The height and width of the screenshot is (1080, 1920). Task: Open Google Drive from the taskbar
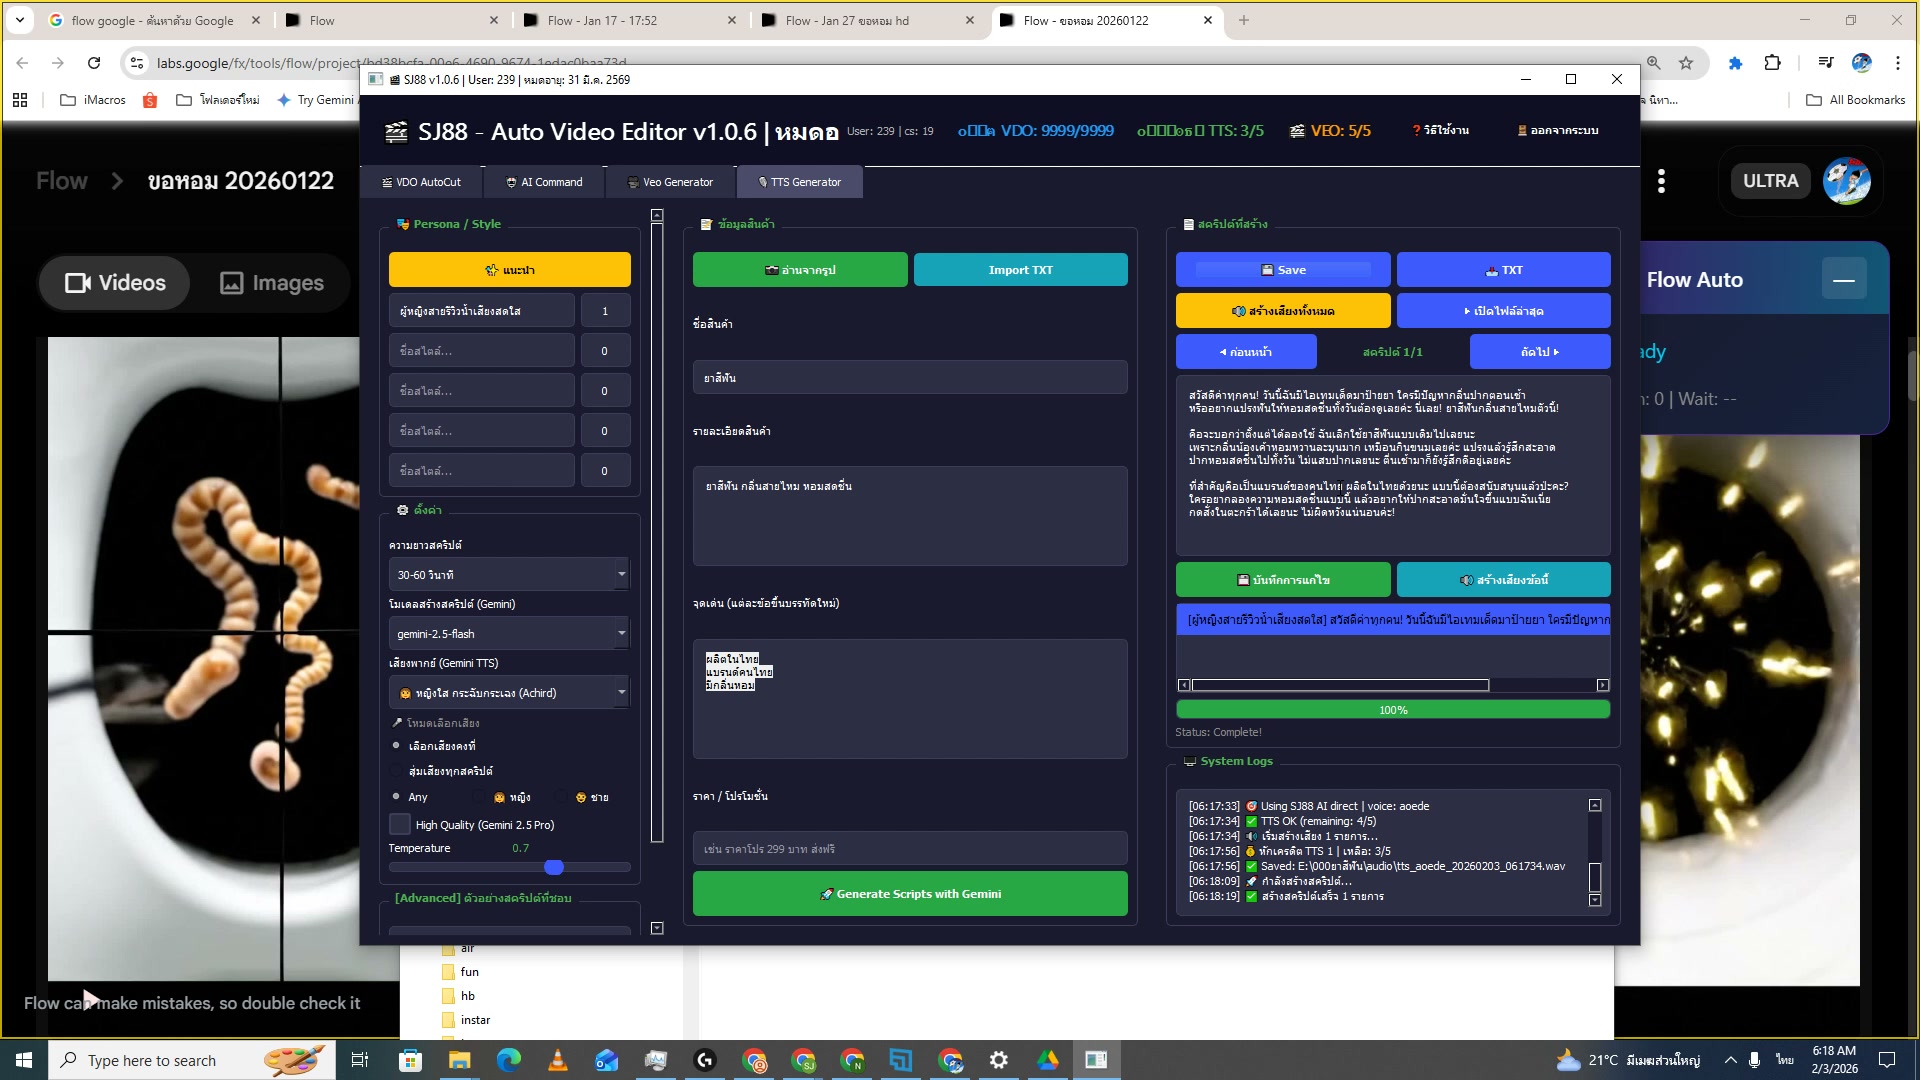click(1047, 1060)
